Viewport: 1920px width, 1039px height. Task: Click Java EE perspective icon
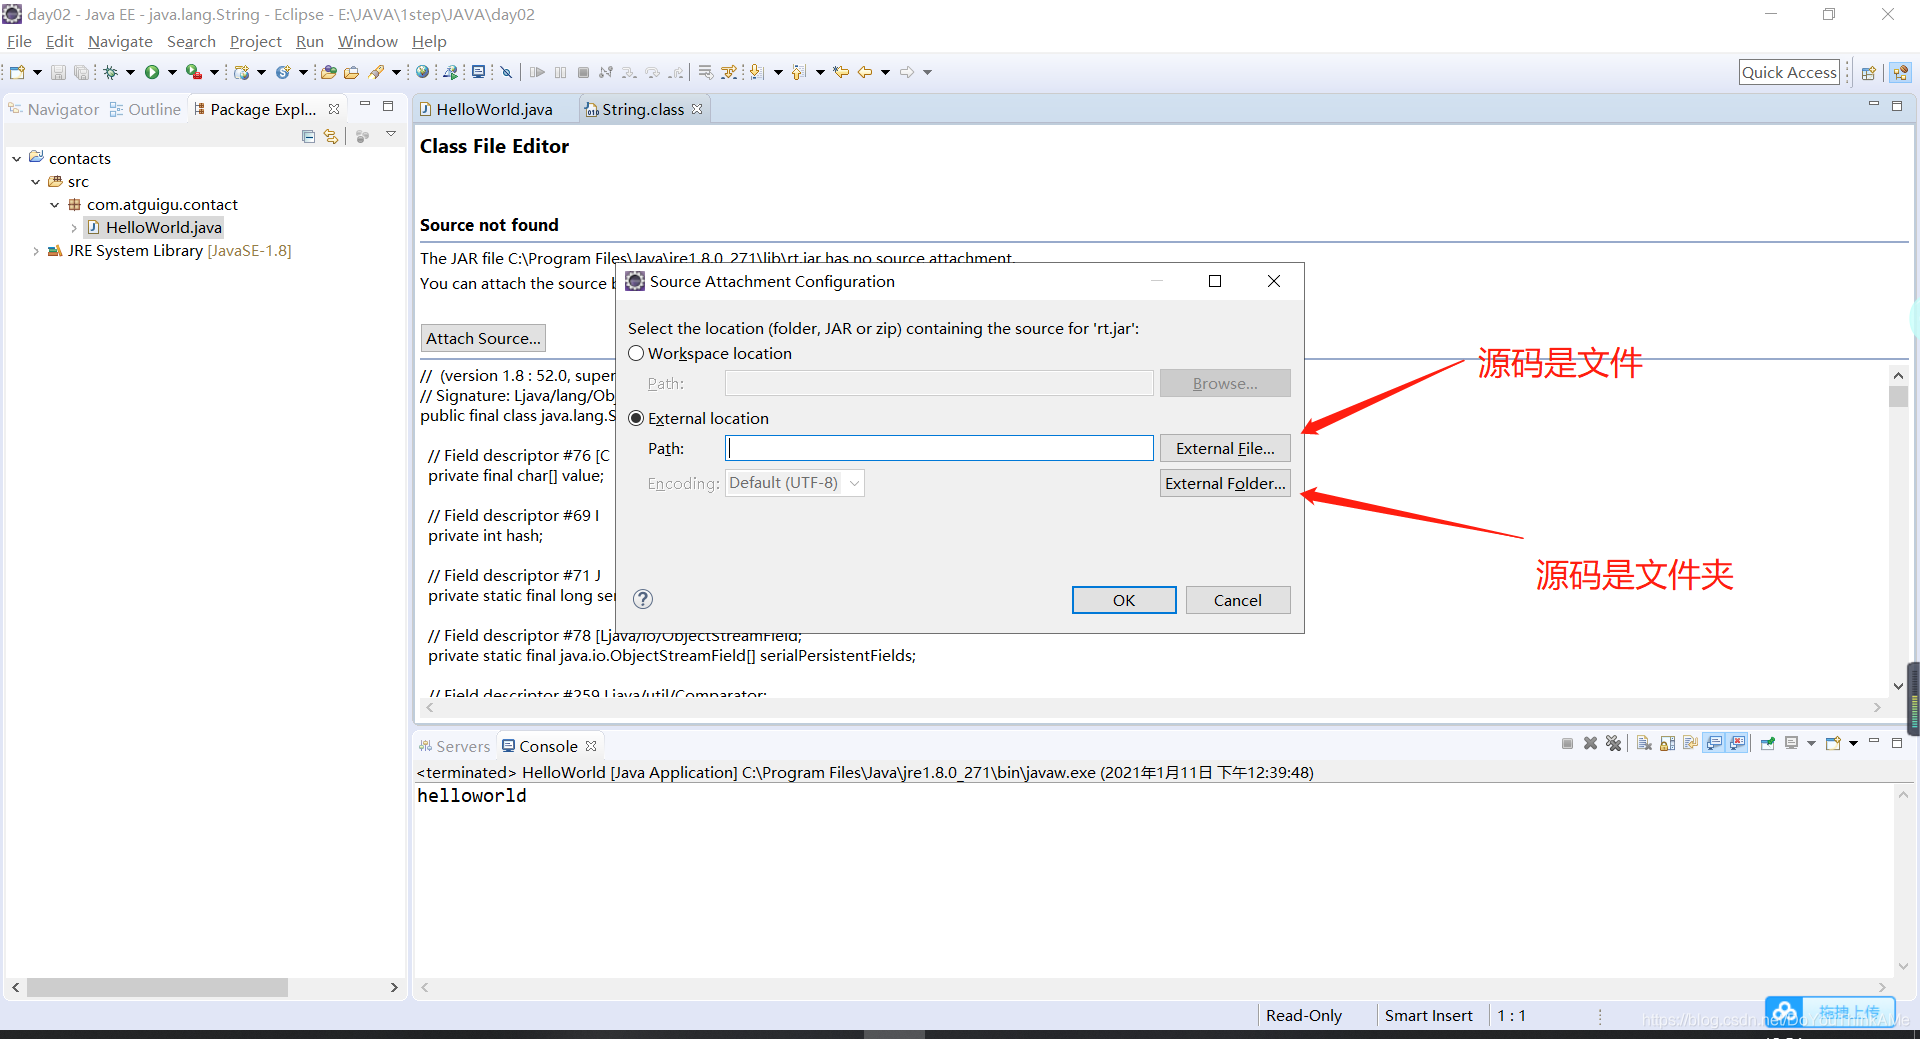[x=1901, y=72]
